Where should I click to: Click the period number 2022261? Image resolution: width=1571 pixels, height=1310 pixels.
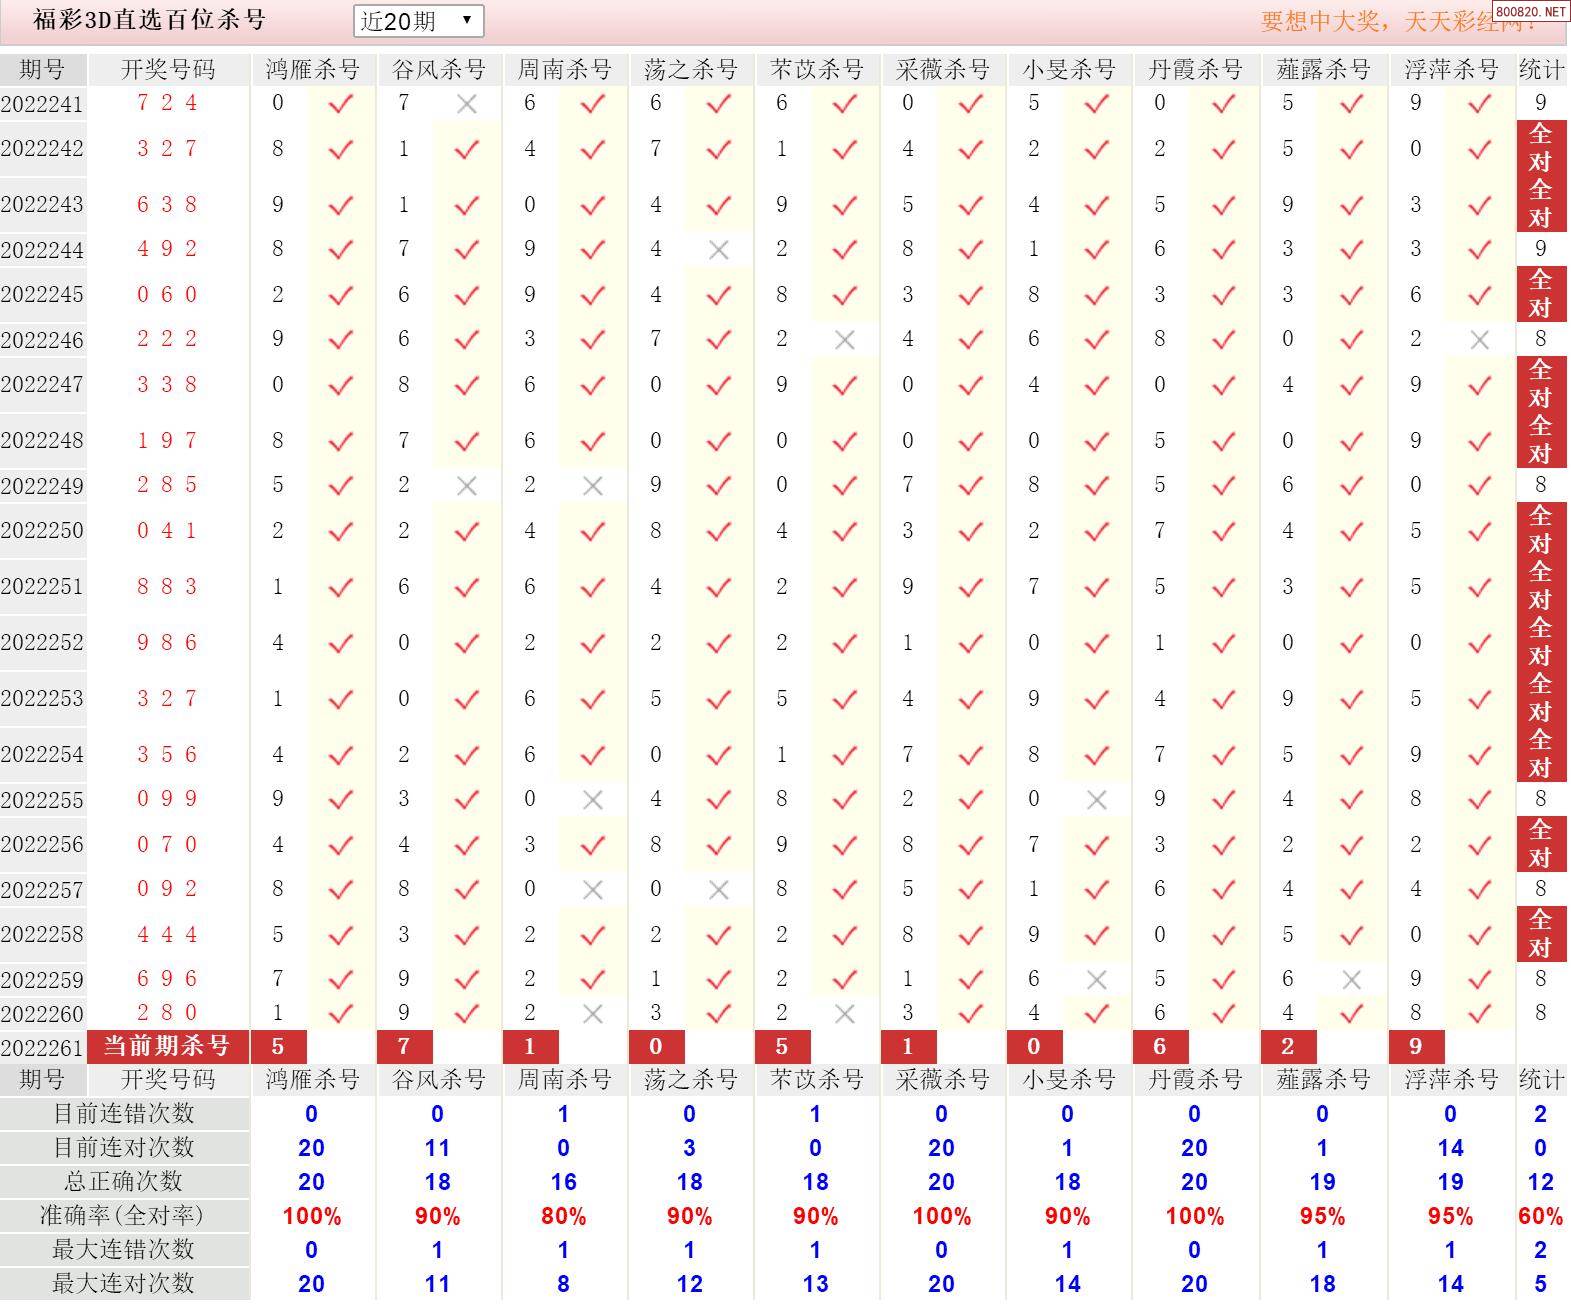[x=42, y=1048]
